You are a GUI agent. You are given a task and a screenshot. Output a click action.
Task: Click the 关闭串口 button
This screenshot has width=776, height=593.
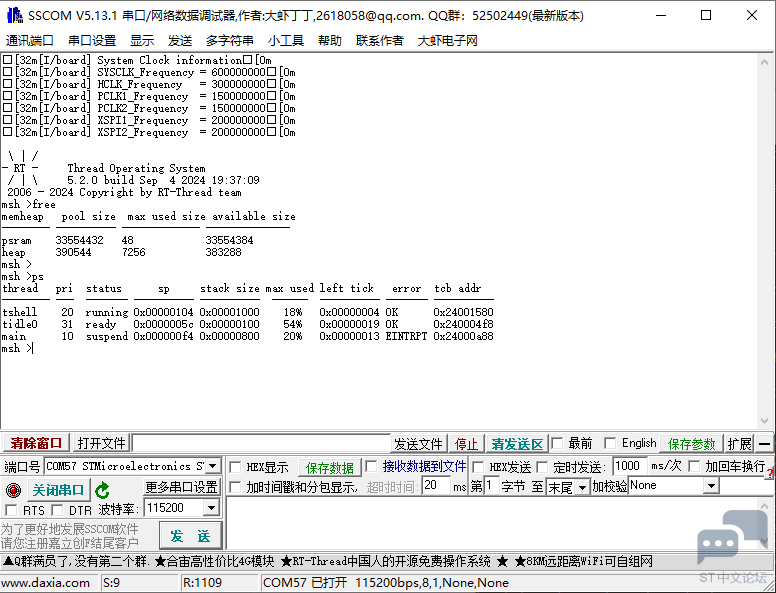[58, 490]
